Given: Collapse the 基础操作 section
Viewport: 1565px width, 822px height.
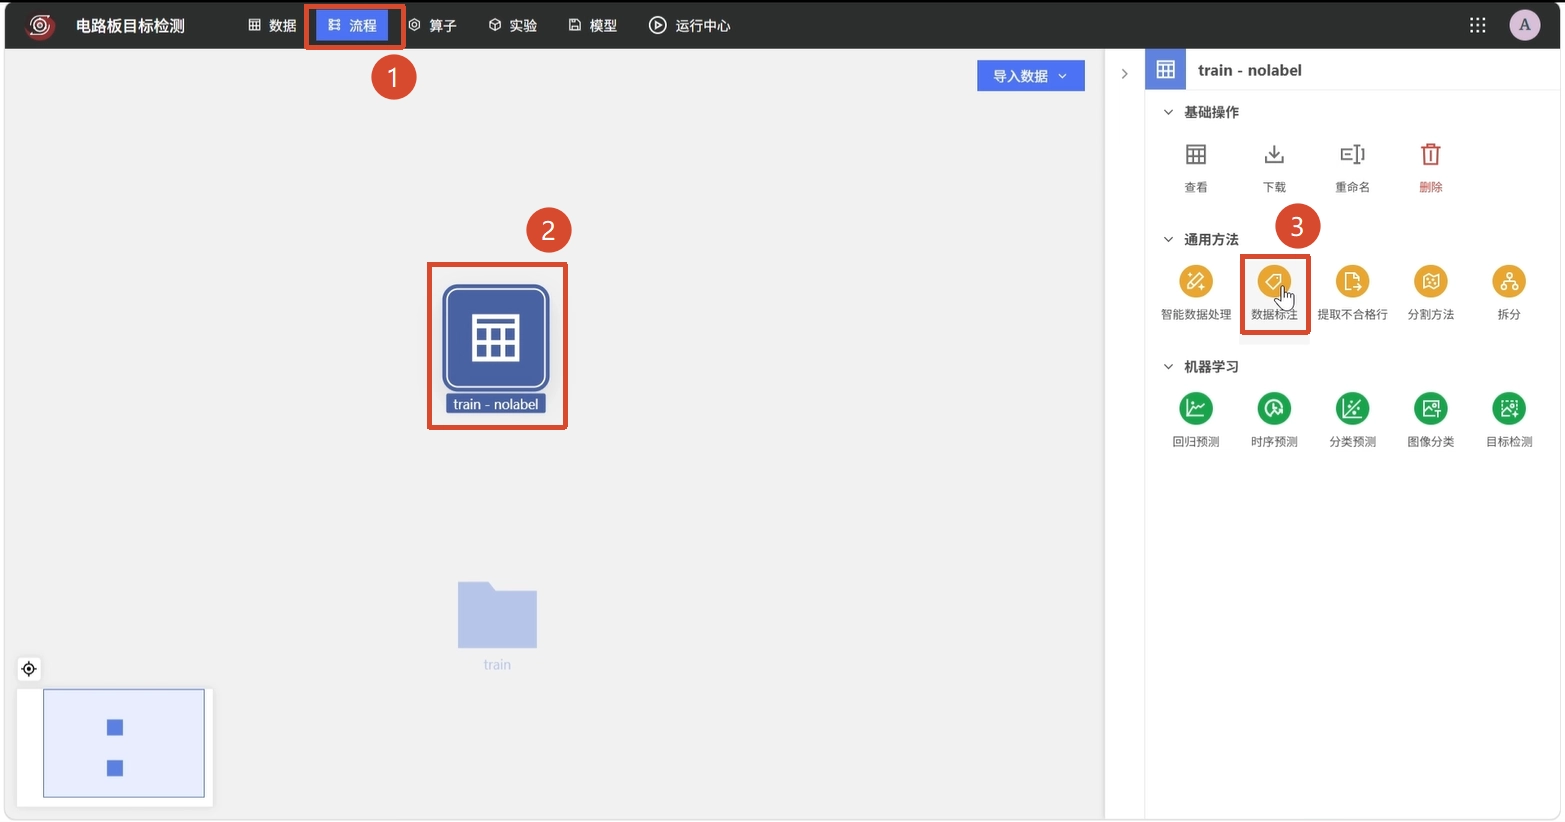Looking at the screenshot, I should pyautogui.click(x=1168, y=112).
